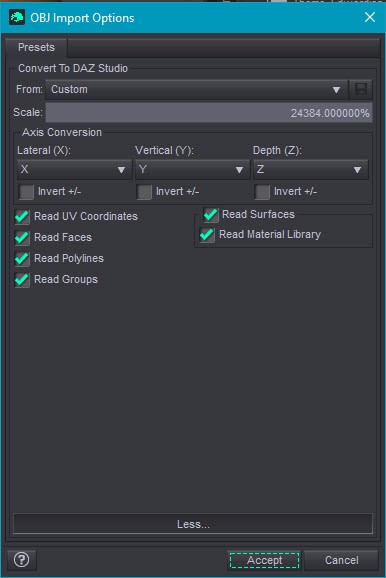Uncheck Read Material Library option
386x578 pixels.
coord(207,234)
